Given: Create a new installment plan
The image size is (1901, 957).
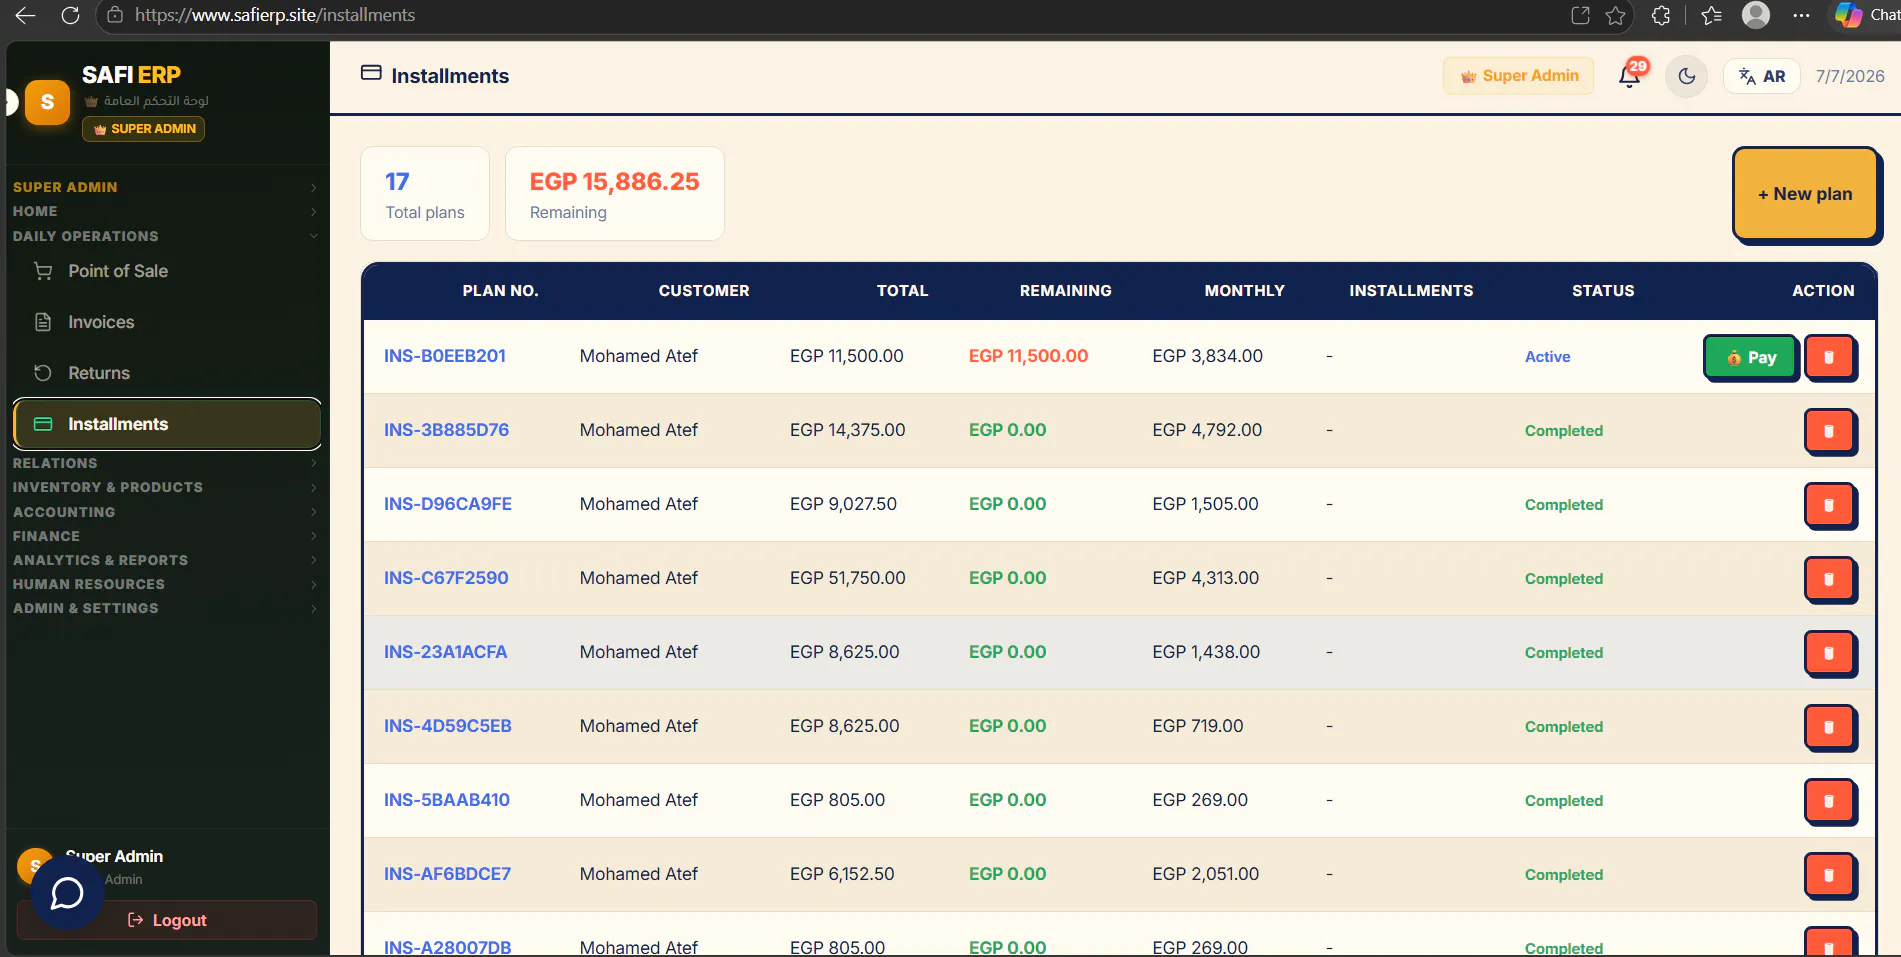Looking at the screenshot, I should coord(1805,194).
